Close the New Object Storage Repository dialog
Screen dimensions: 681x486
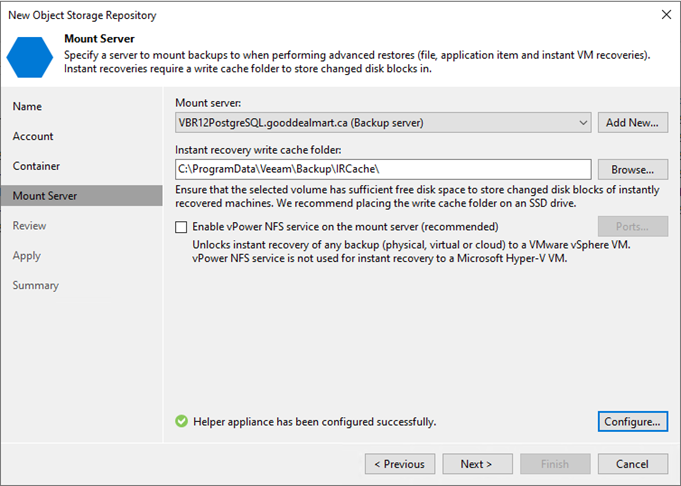[666, 15]
